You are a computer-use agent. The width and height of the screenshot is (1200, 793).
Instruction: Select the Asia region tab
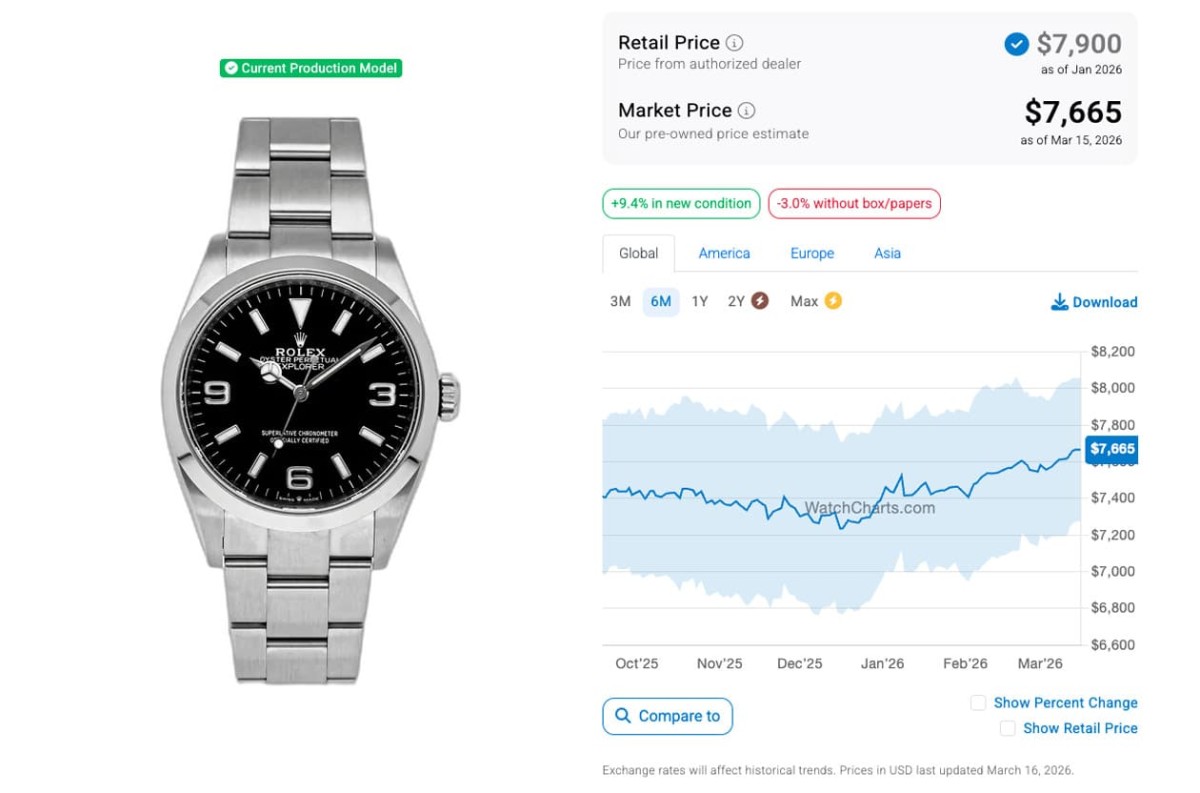pos(887,254)
